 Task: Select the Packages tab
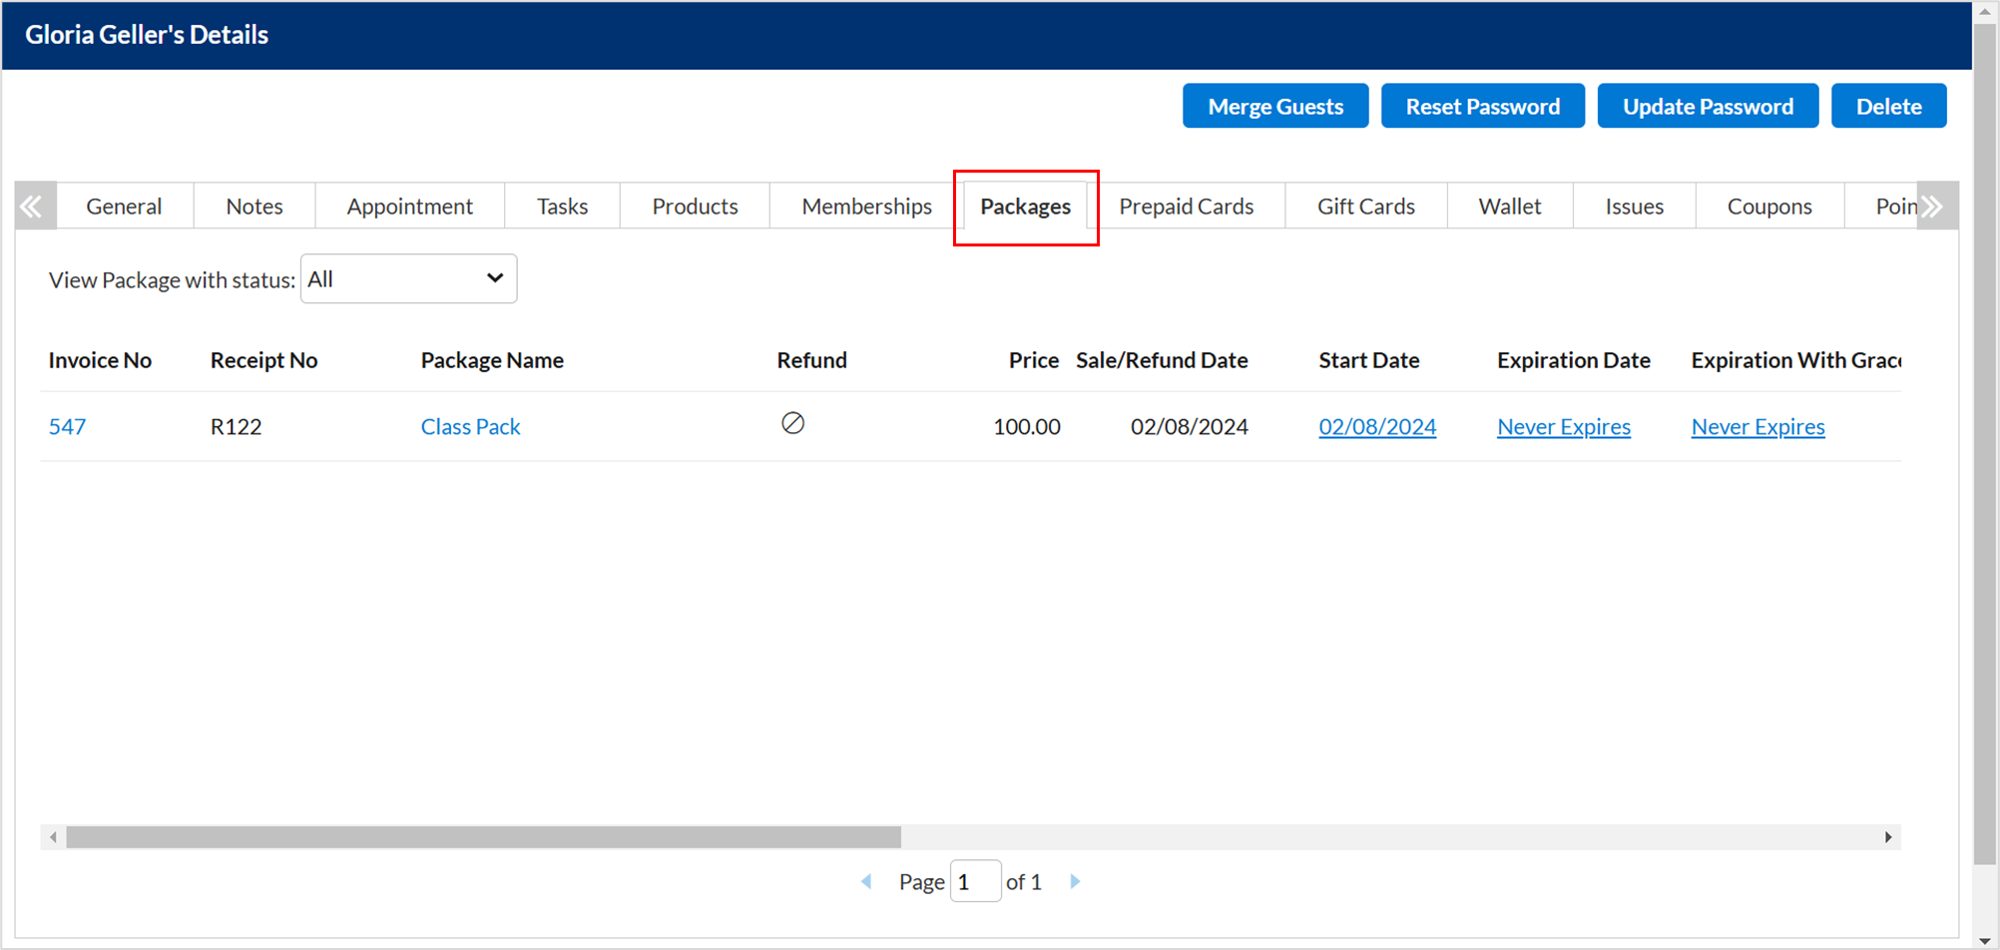coord(1026,206)
